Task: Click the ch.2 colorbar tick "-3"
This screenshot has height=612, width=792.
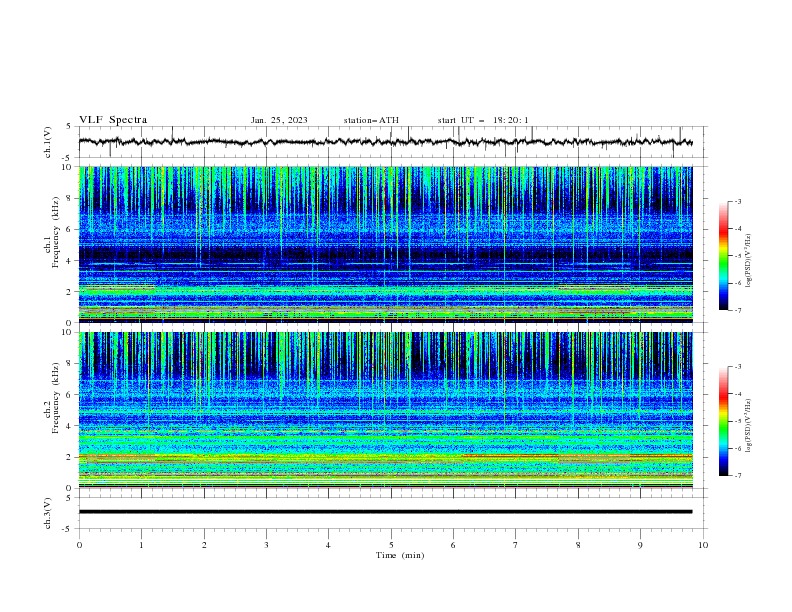Action: 738,367
